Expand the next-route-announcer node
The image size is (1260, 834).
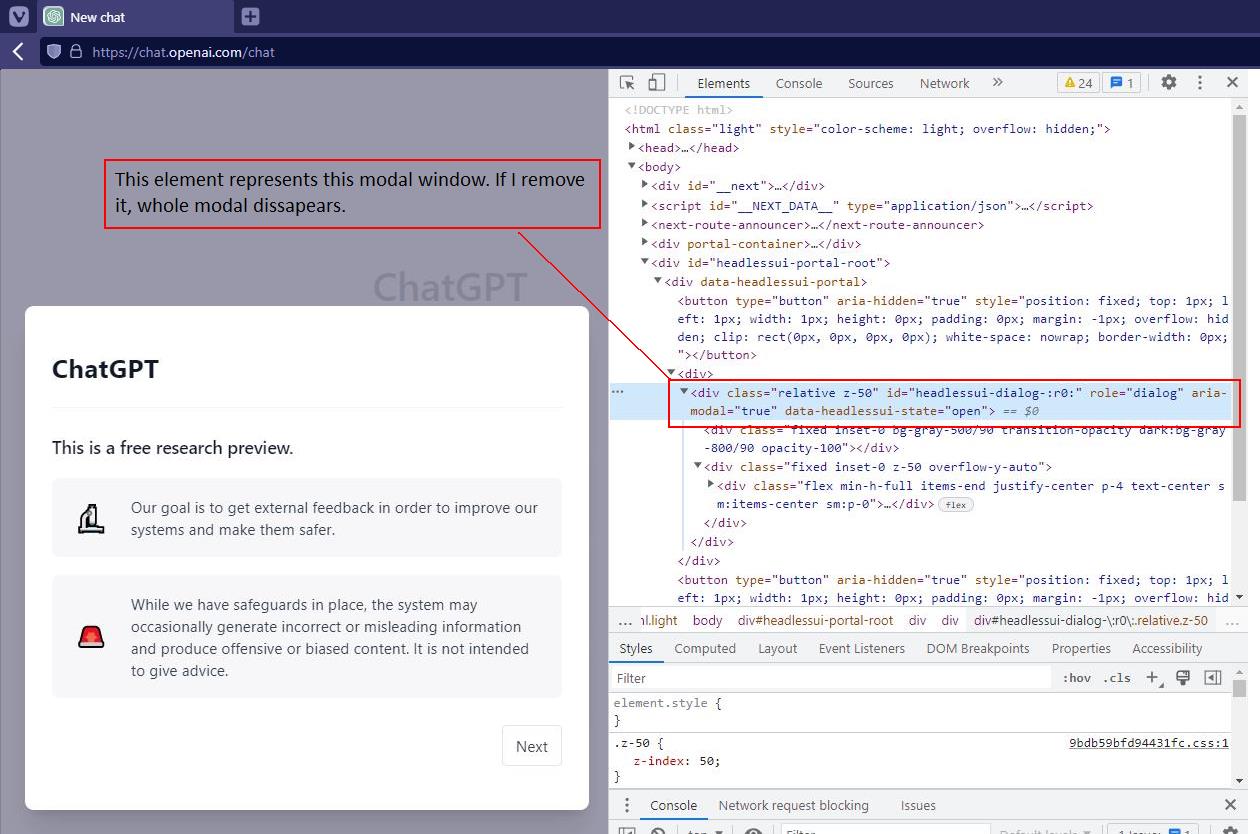[645, 224]
